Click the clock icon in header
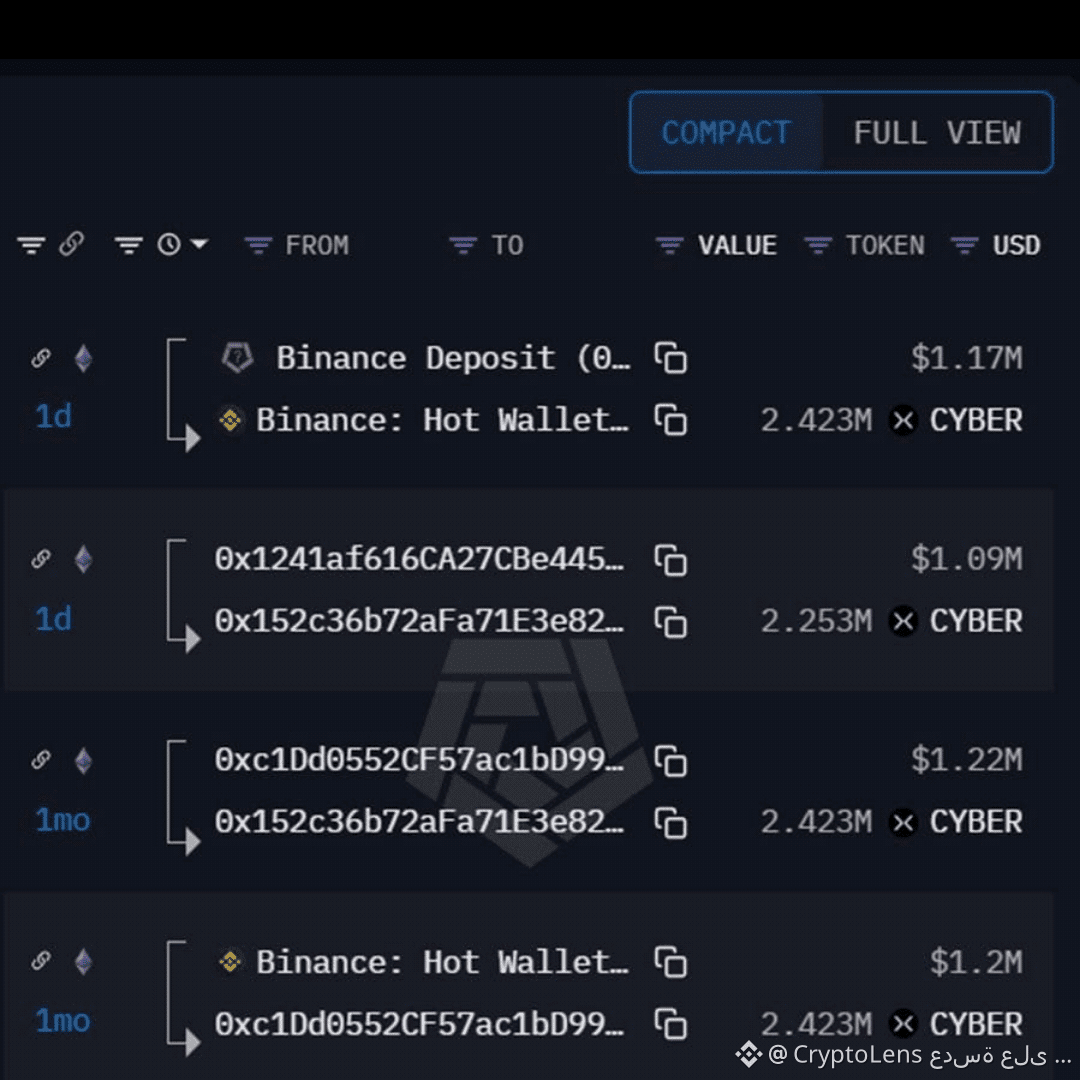Screen dimensions: 1080x1080 (169, 244)
